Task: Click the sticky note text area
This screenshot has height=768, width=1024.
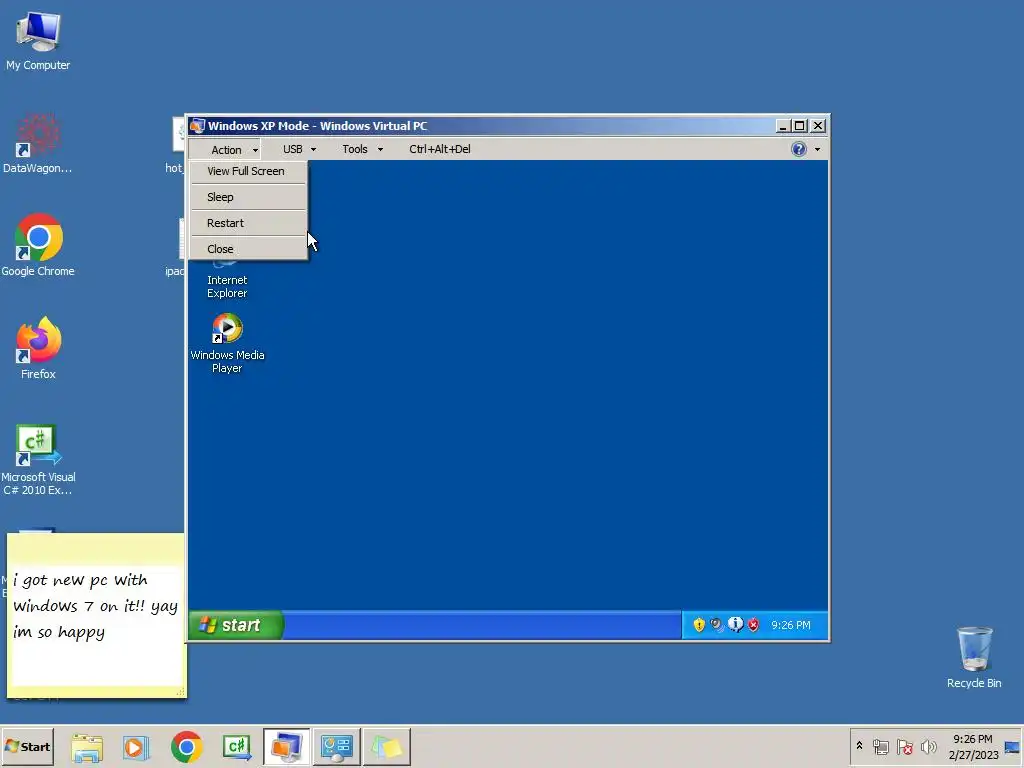Action: (x=97, y=625)
